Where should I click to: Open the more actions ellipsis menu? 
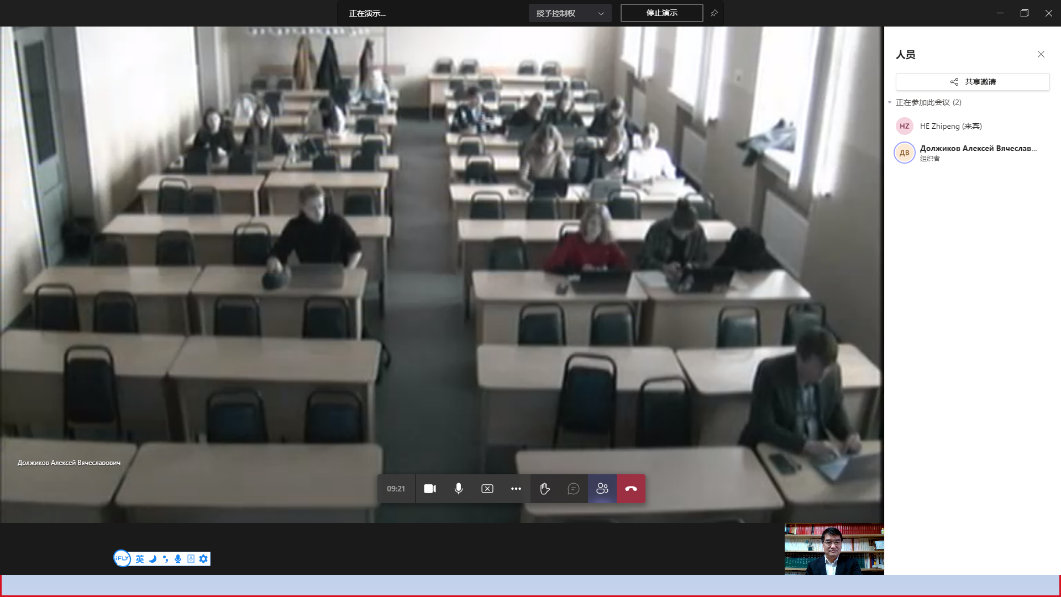coord(516,489)
